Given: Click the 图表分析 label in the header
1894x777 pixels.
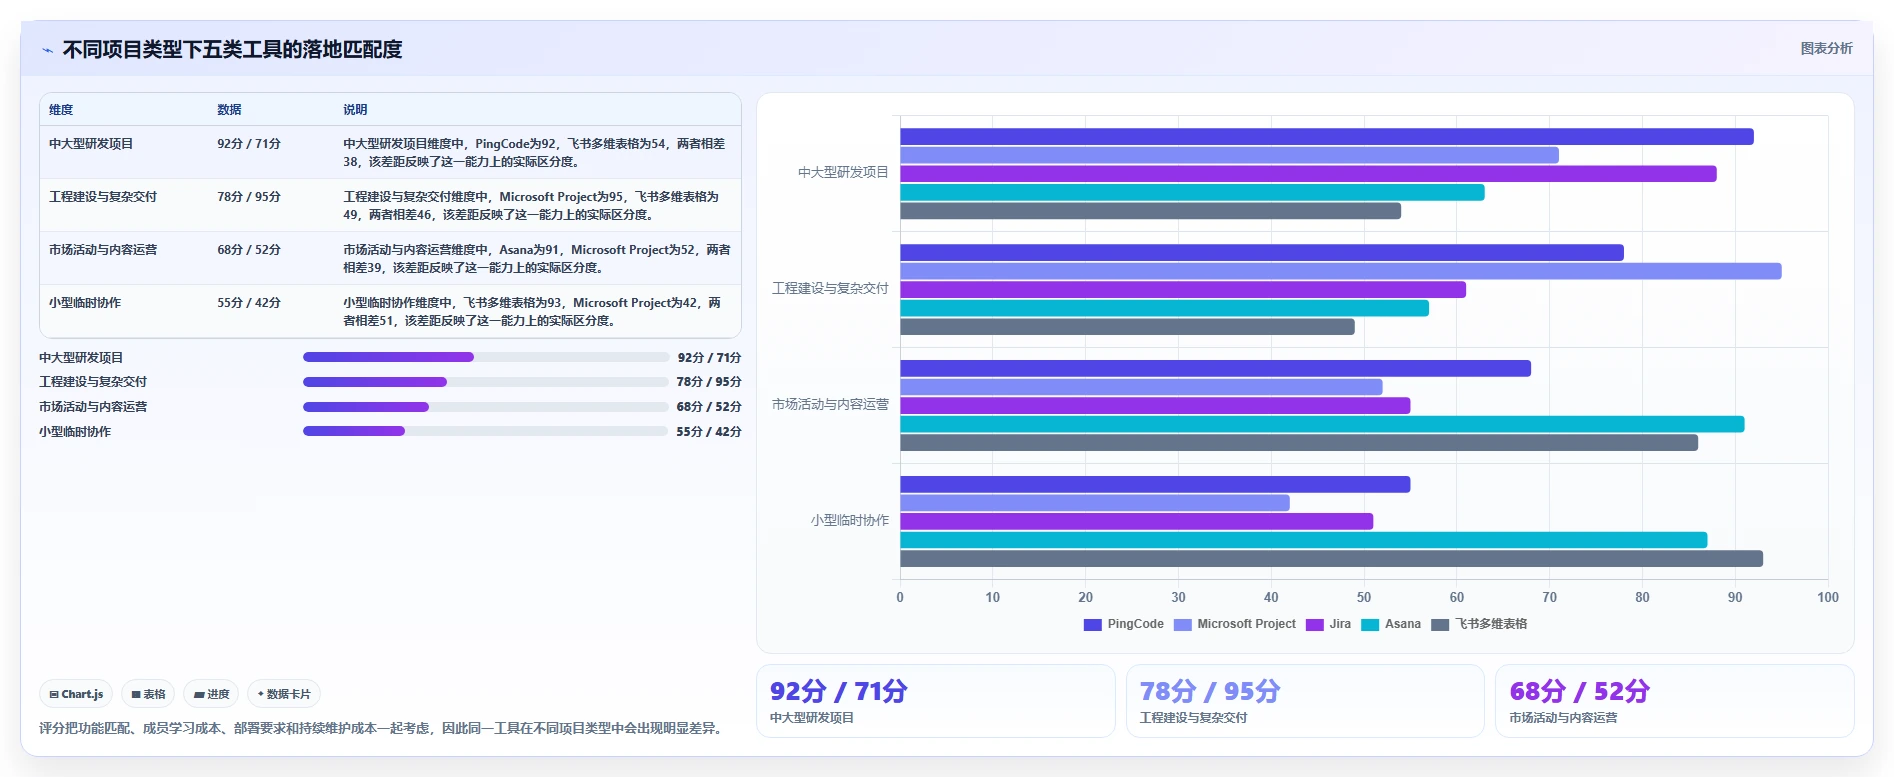Looking at the screenshot, I should 1826,48.
